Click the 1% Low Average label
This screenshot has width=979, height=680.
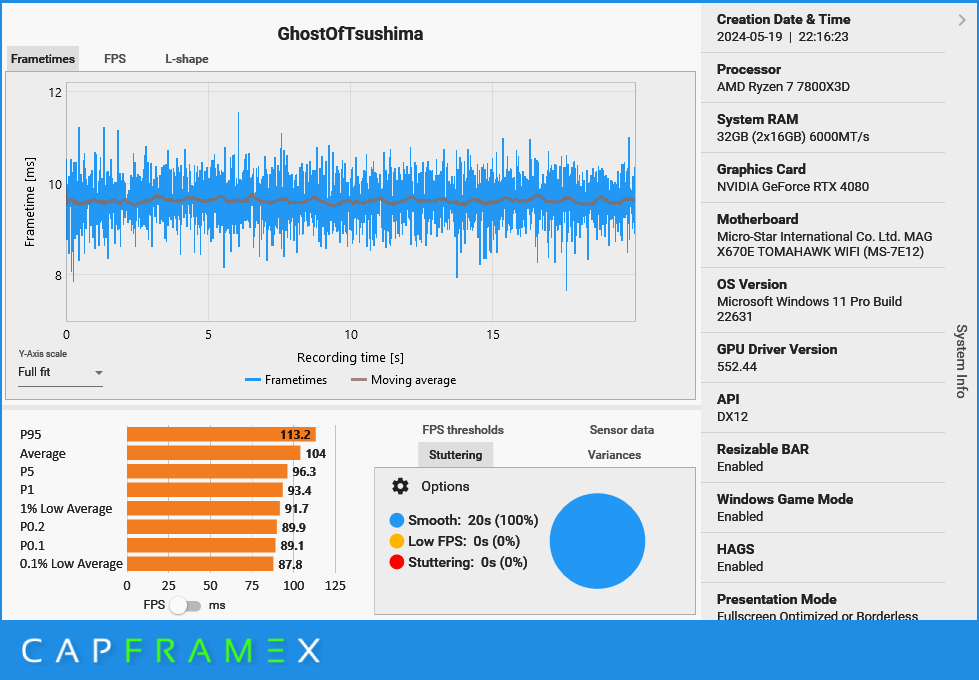66,508
